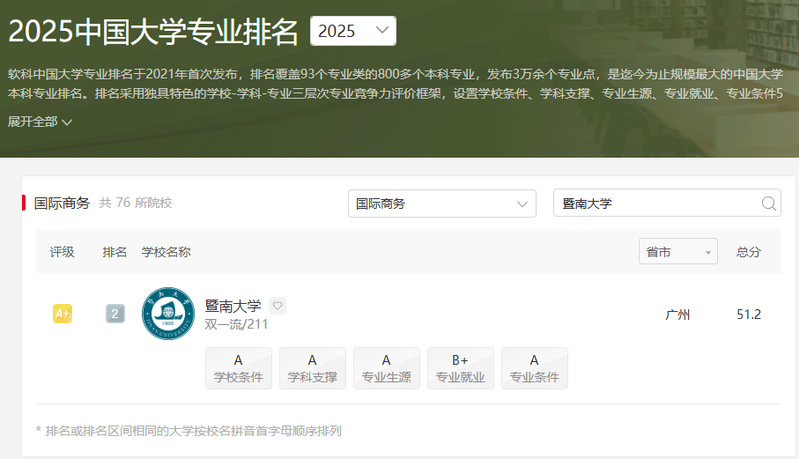The image size is (799, 459).
Task: Open the 暨南大学 school name link
Action: coord(233,306)
